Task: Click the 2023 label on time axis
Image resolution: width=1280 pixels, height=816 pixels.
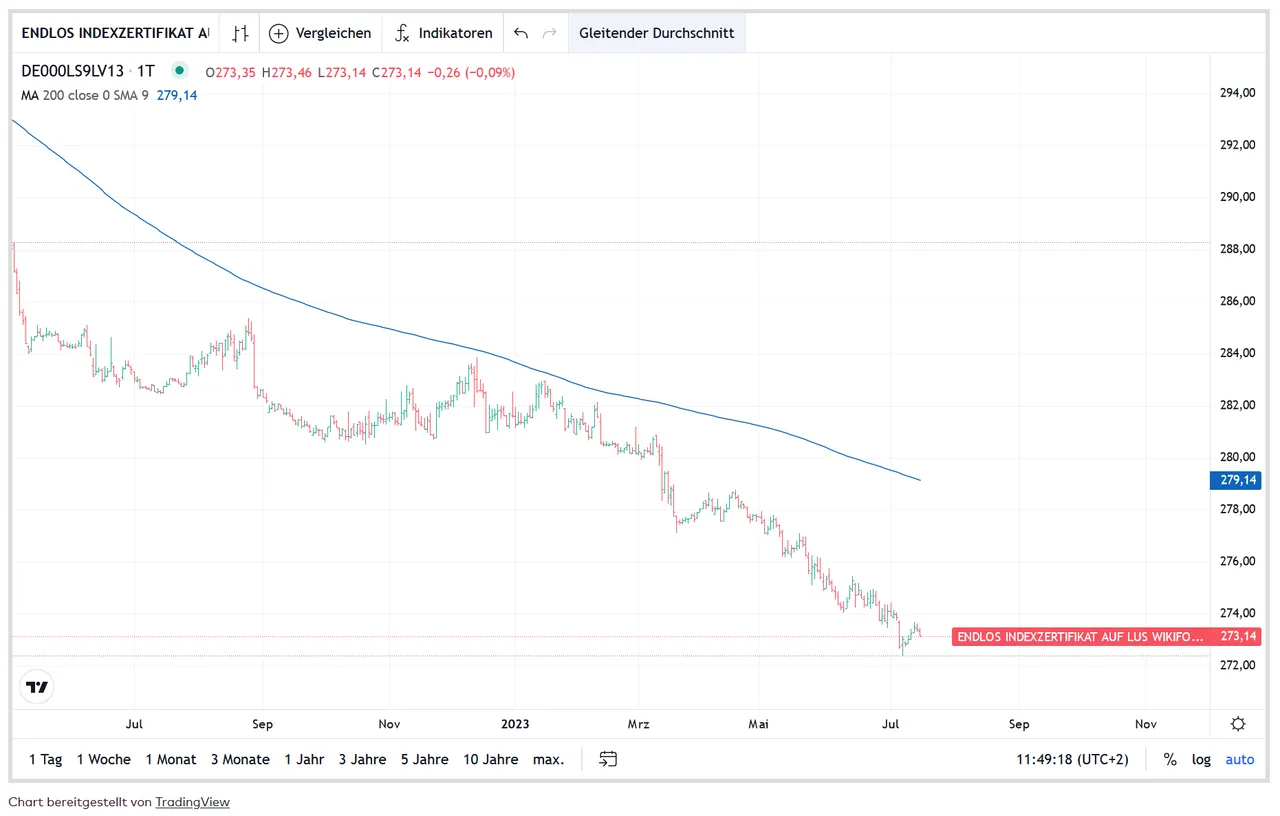Action: click(515, 724)
